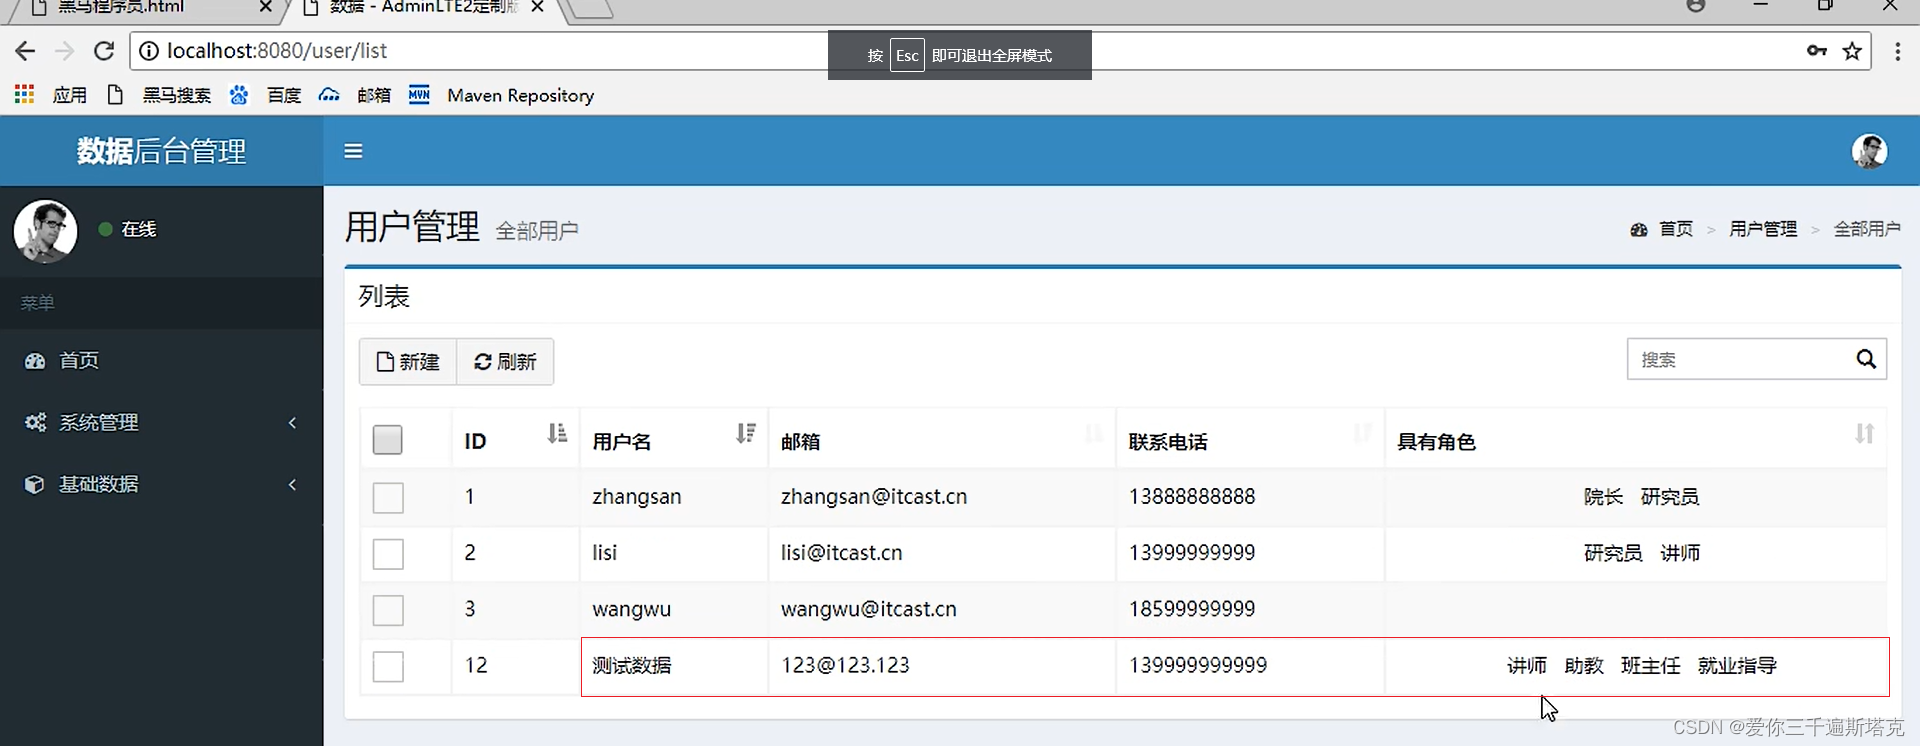Click site info icon in address bar

pyautogui.click(x=148, y=51)
